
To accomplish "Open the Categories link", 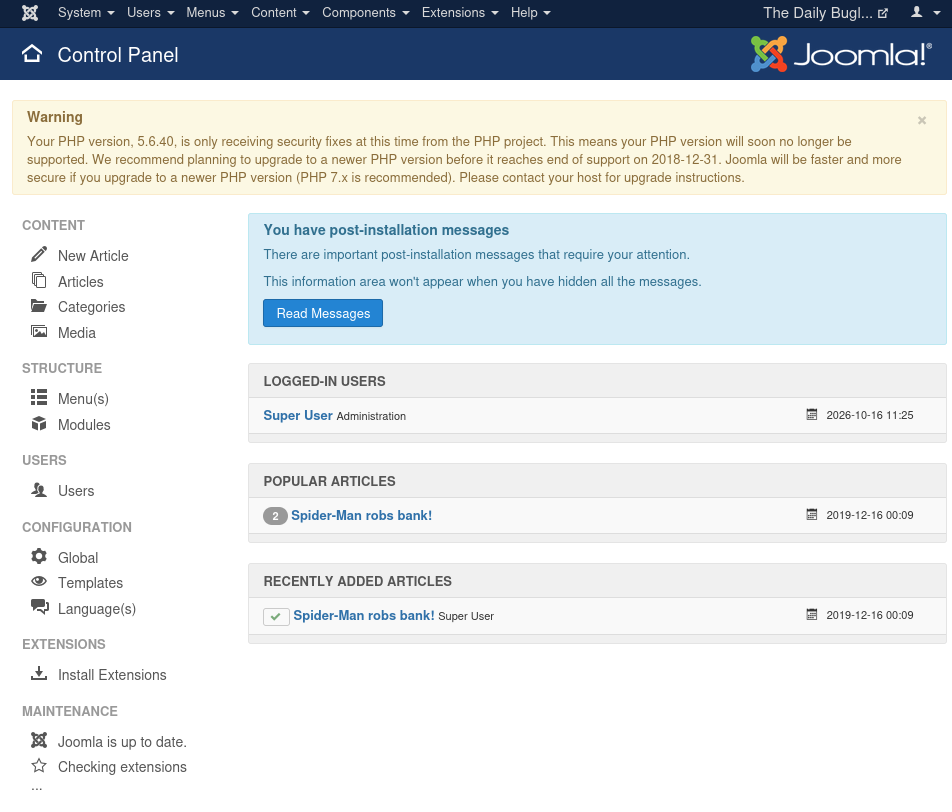I will click(91, 307).
